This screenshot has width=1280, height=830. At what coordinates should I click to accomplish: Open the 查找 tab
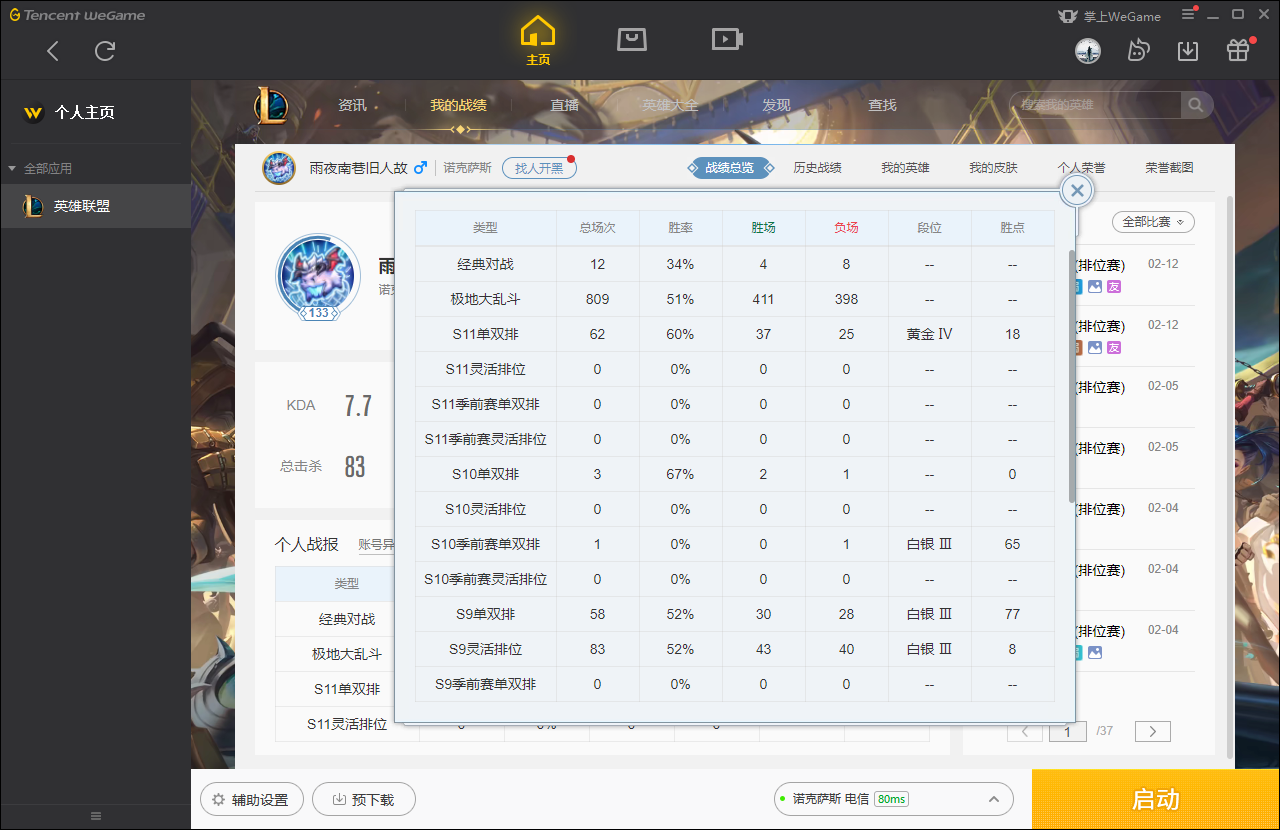[x=882, y=105]
